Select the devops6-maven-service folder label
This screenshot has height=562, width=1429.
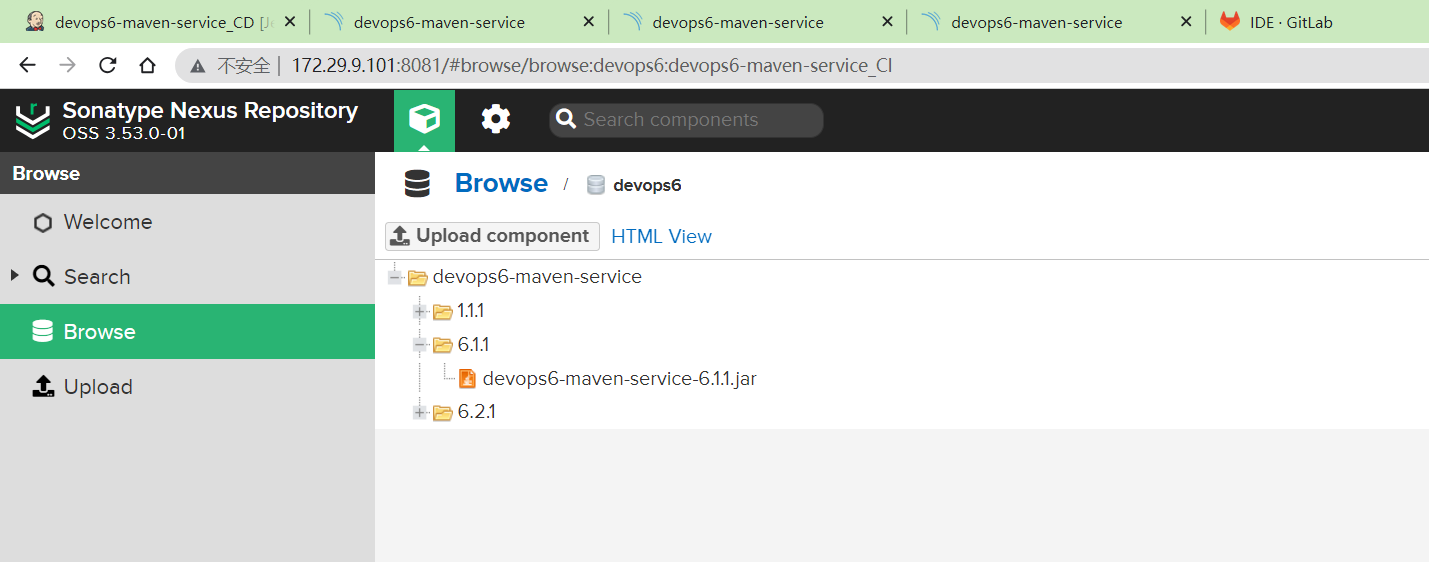537,277
